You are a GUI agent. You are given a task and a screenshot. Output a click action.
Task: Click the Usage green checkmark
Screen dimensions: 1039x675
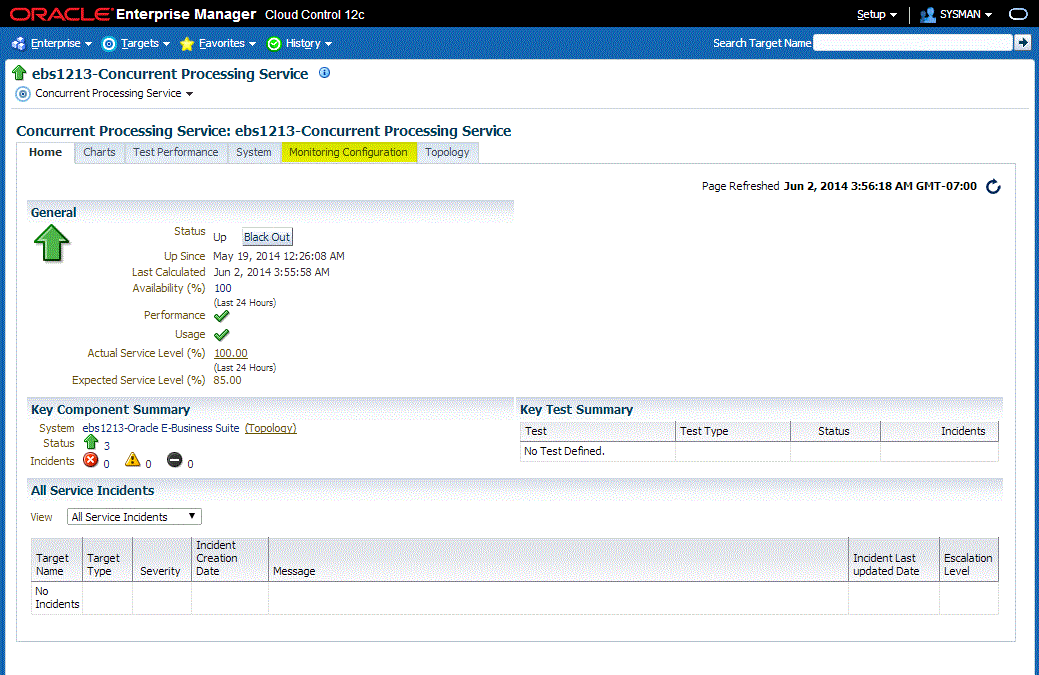(222, 335)
